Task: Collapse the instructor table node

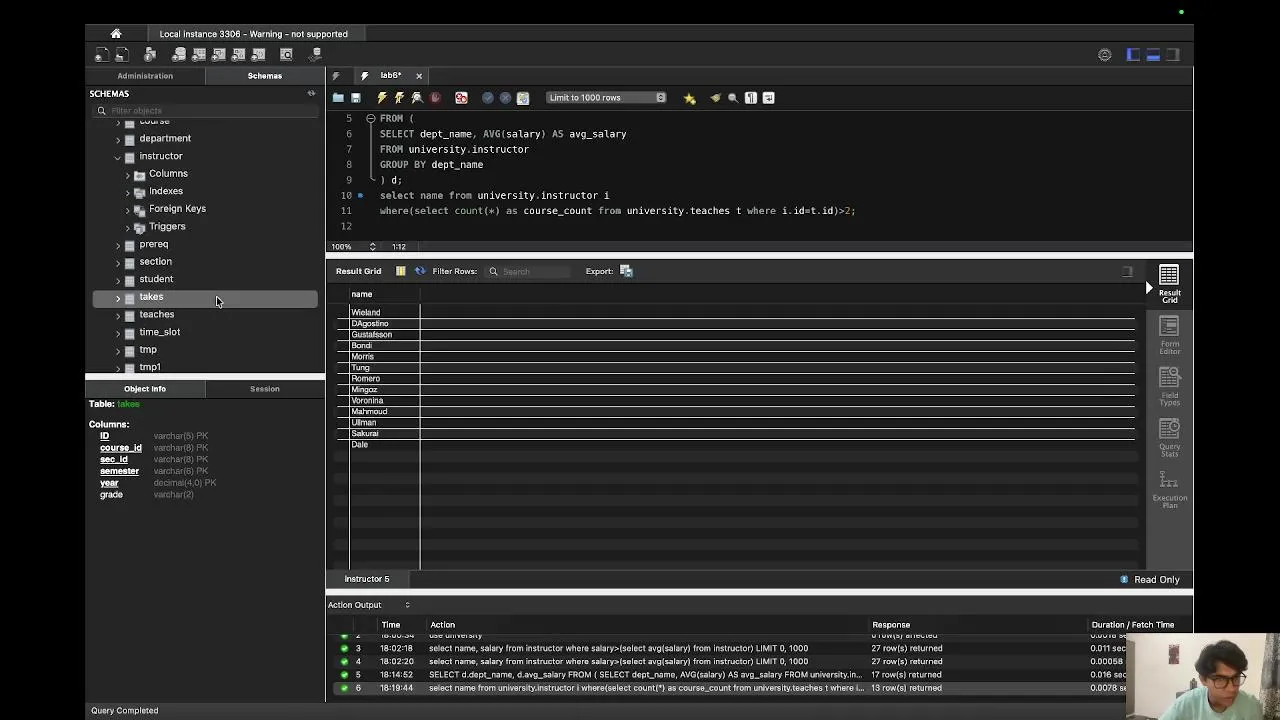Action: click(118, 157)
